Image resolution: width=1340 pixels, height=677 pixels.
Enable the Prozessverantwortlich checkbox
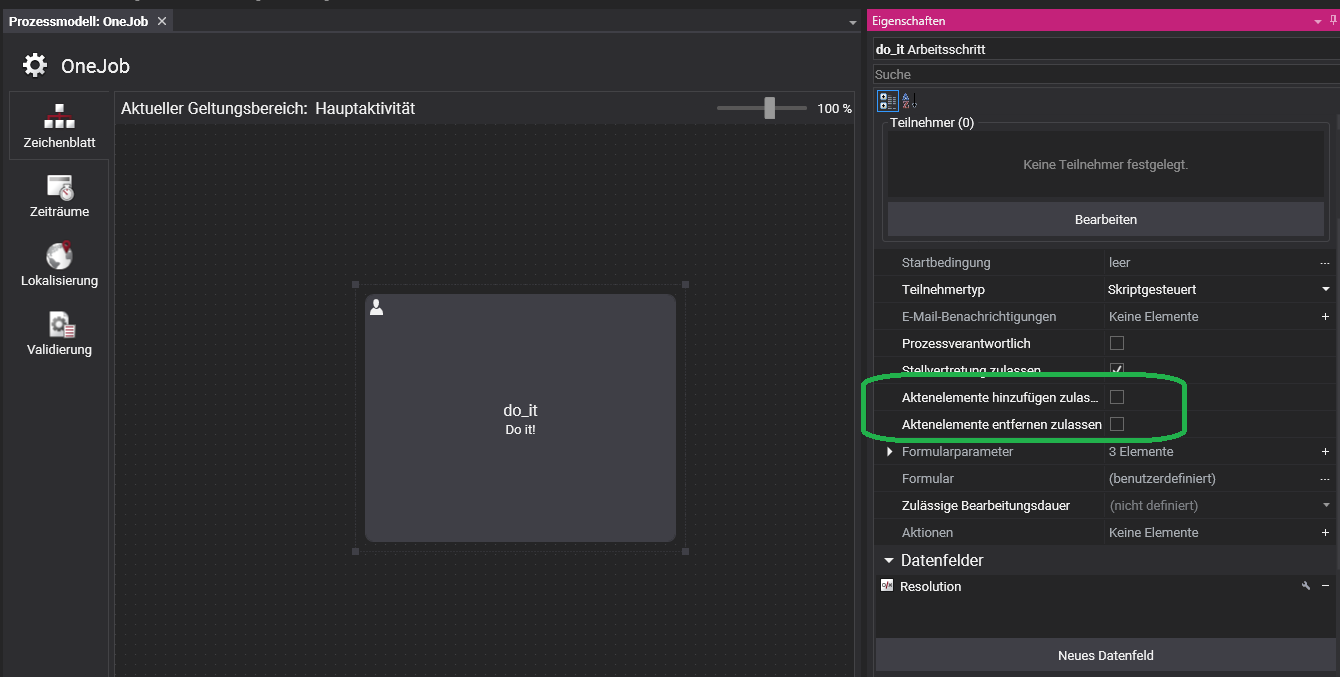click(x=1117, y=344)
